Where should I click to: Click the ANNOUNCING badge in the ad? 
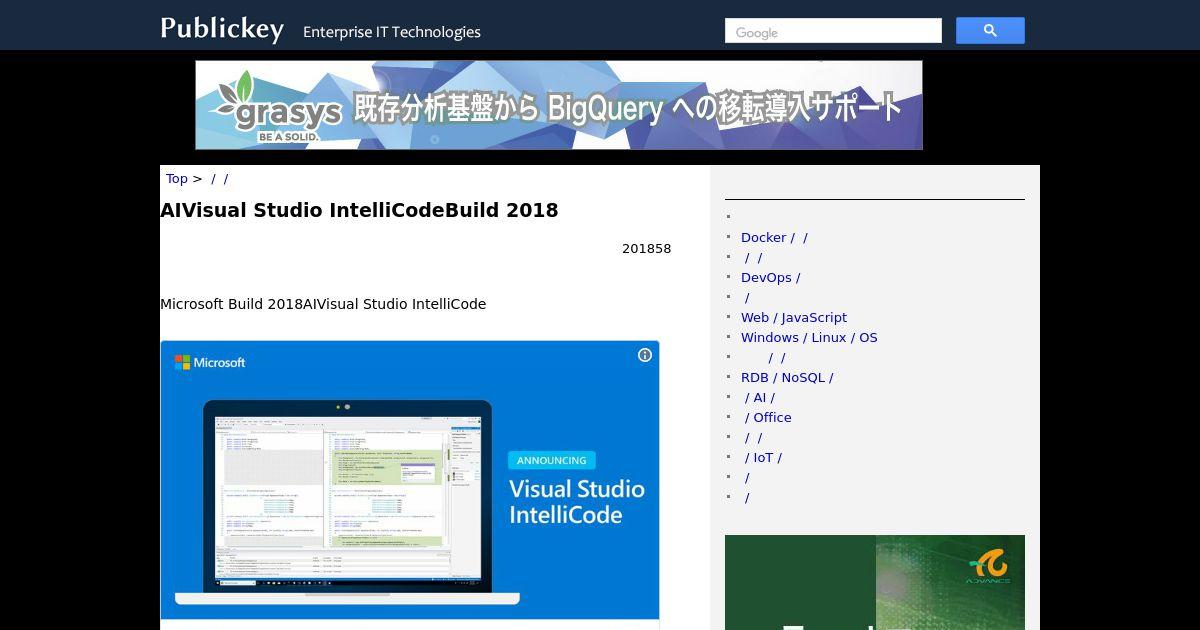click(552, 460)
